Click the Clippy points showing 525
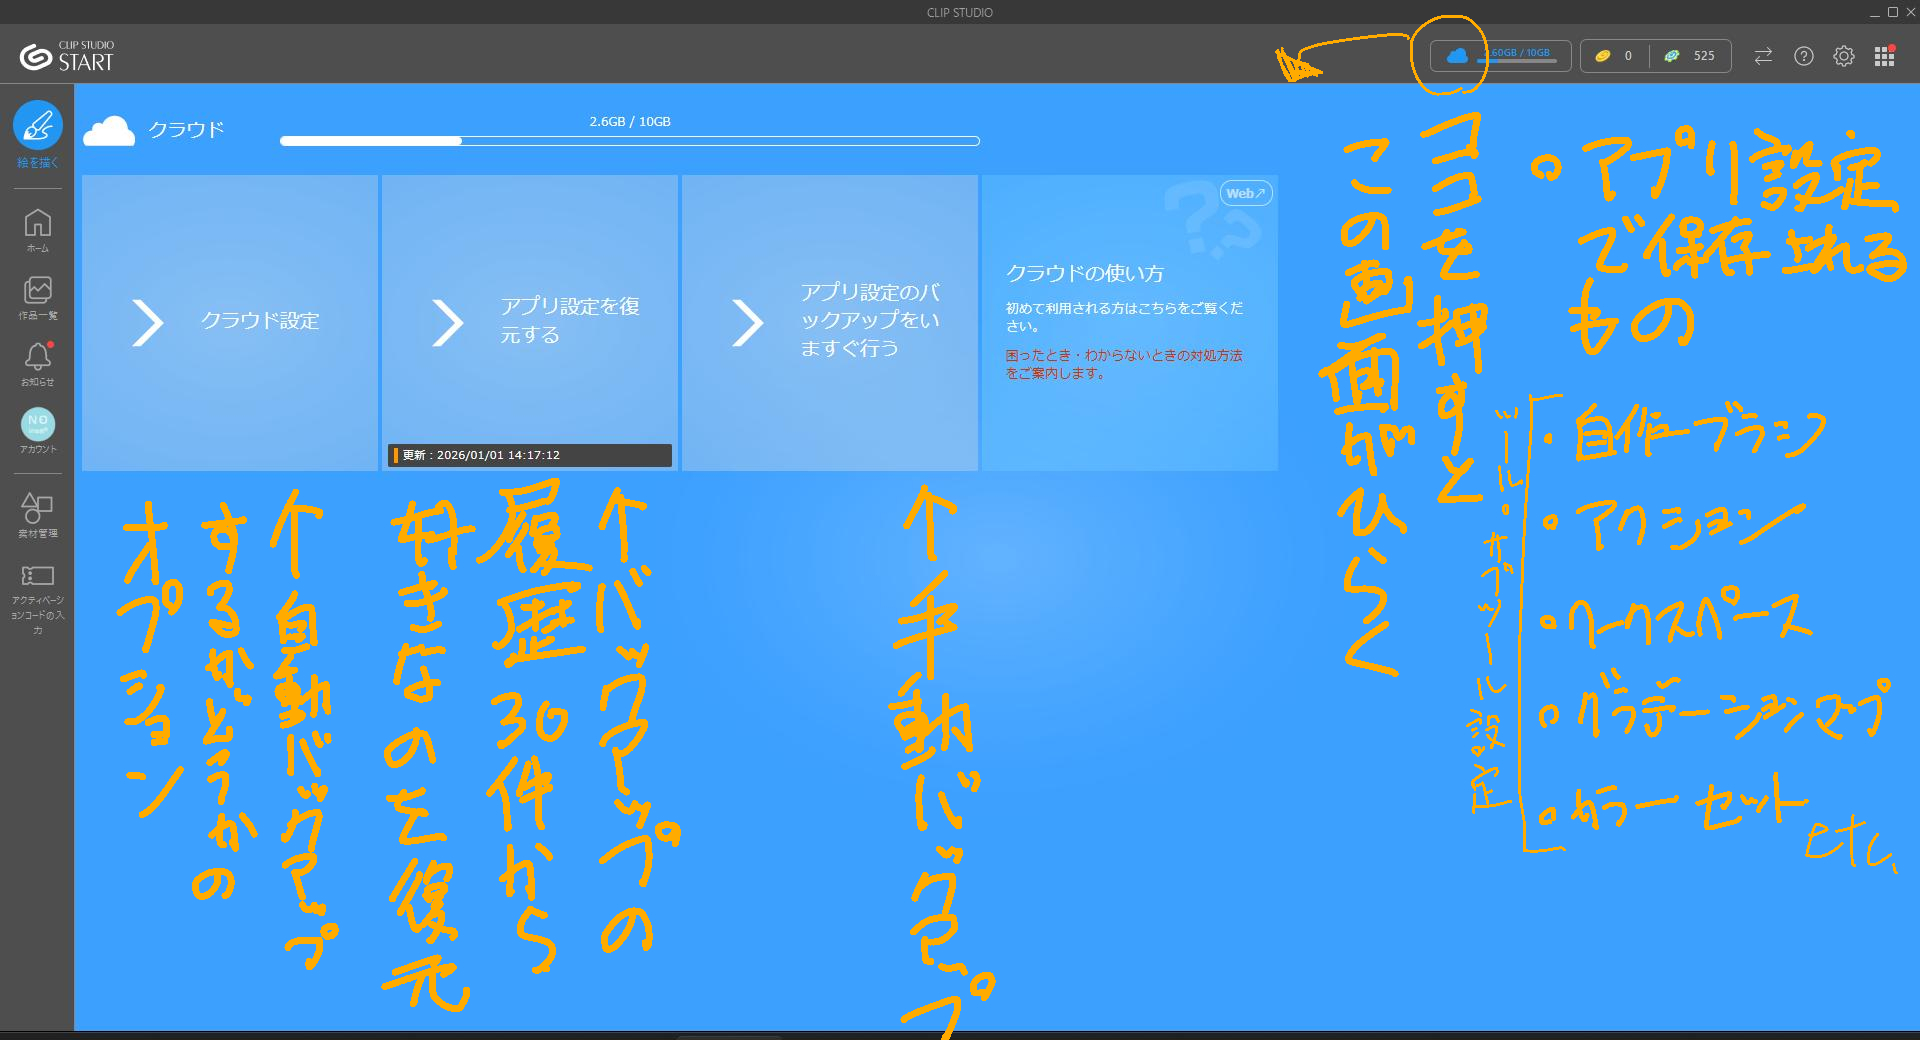This screenshot has width=1920, height=1040. (1692, 56)
